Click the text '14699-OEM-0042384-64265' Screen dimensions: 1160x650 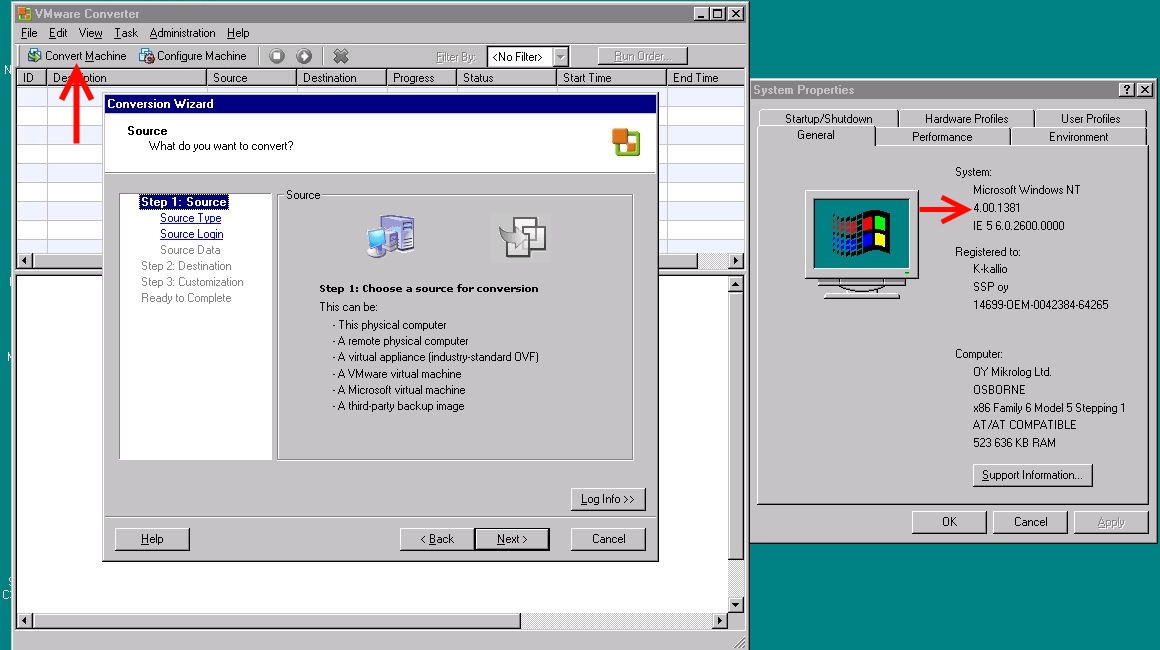click(1040, 305)
